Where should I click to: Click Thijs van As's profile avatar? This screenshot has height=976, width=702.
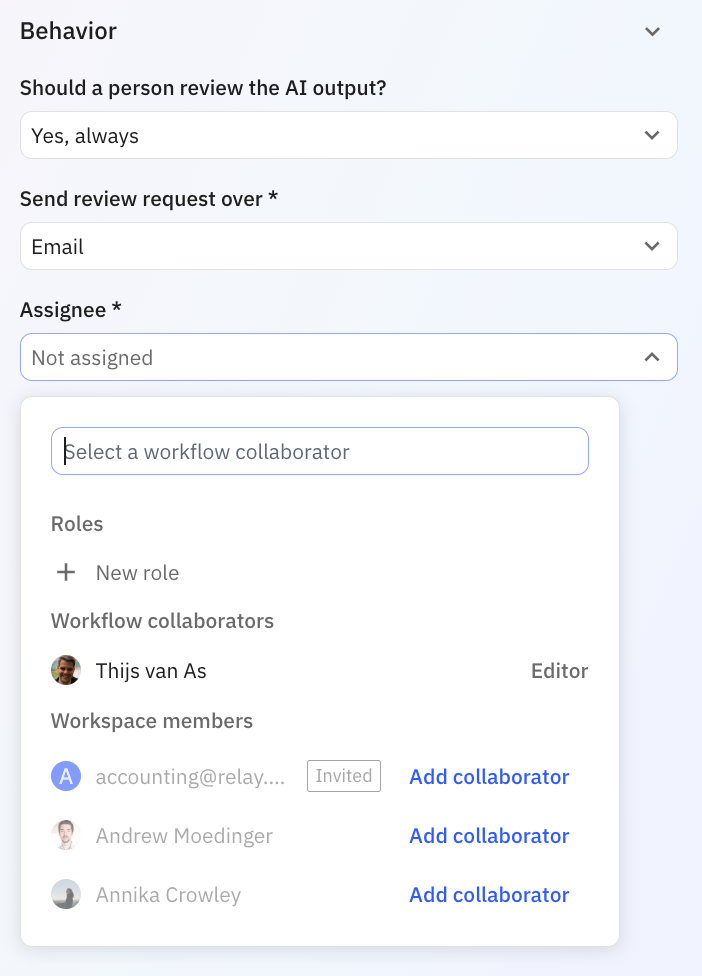point(66,670)
